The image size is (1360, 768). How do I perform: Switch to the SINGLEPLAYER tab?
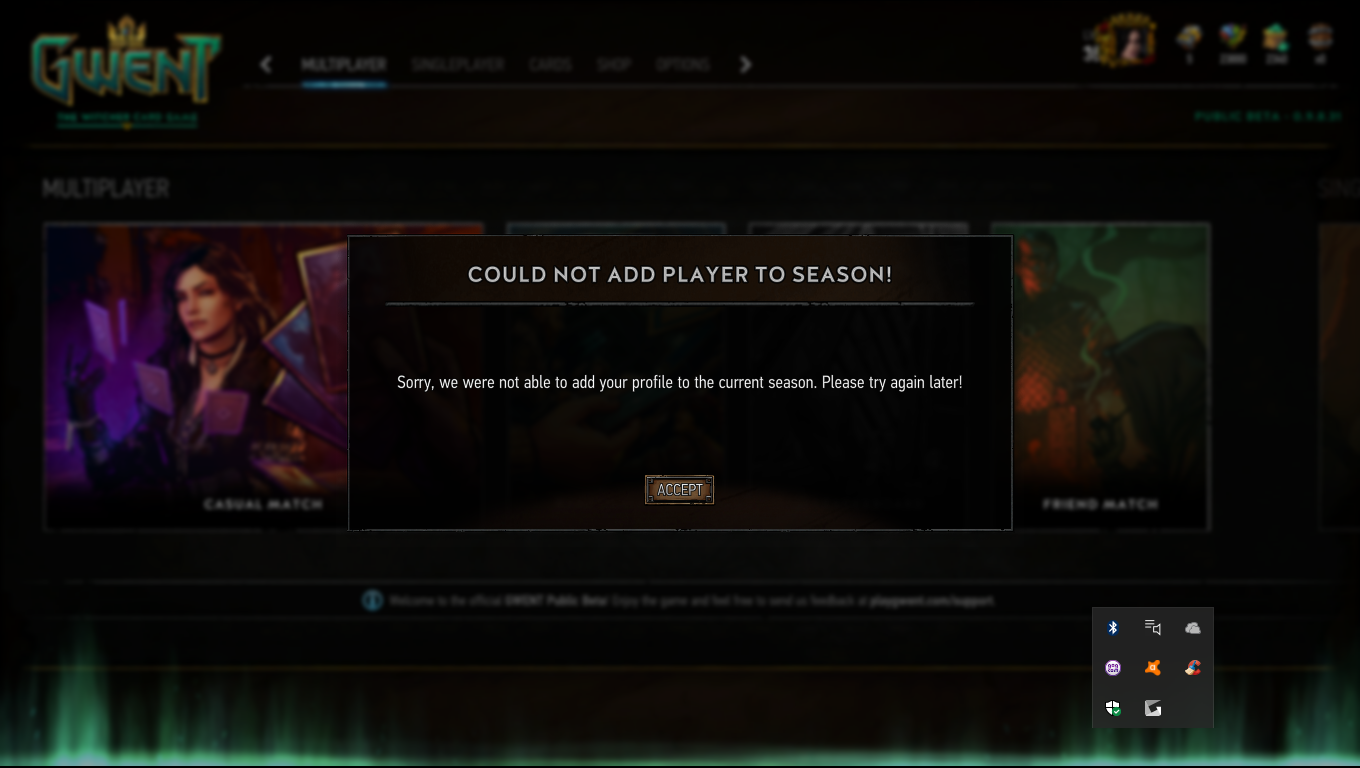click(x=458, y=65)
